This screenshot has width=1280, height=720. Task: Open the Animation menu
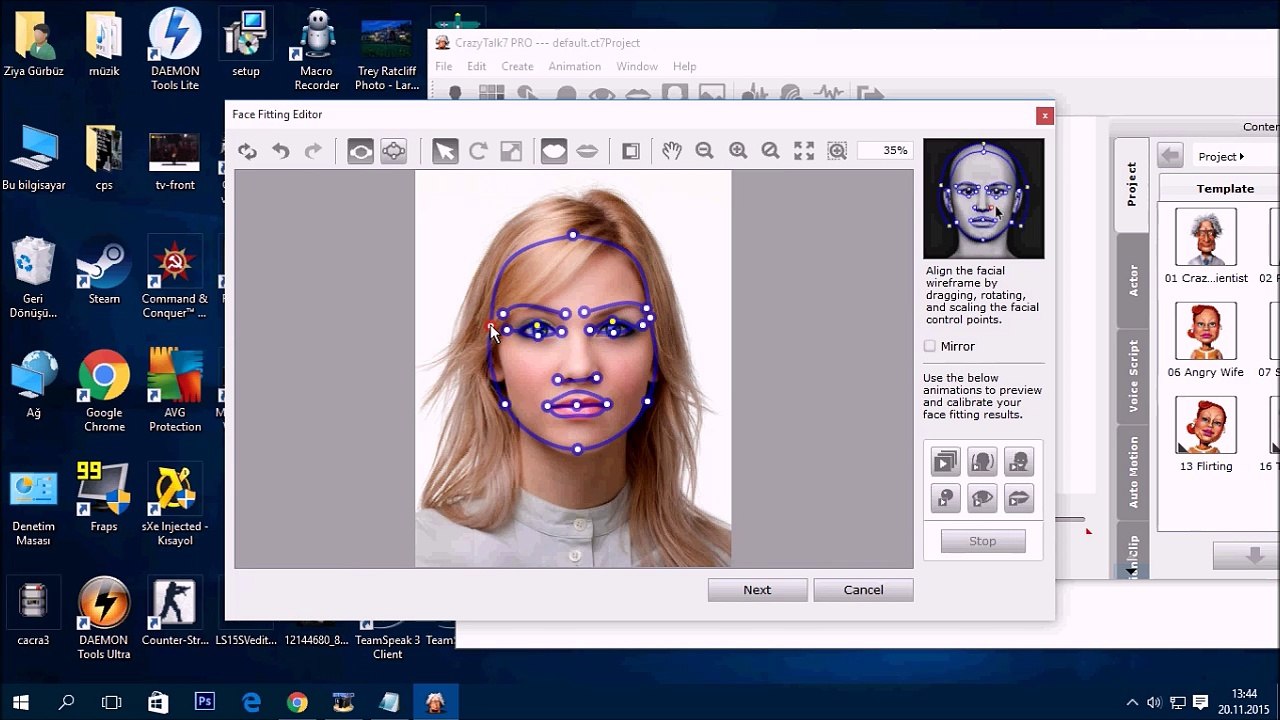click(574, 66)
